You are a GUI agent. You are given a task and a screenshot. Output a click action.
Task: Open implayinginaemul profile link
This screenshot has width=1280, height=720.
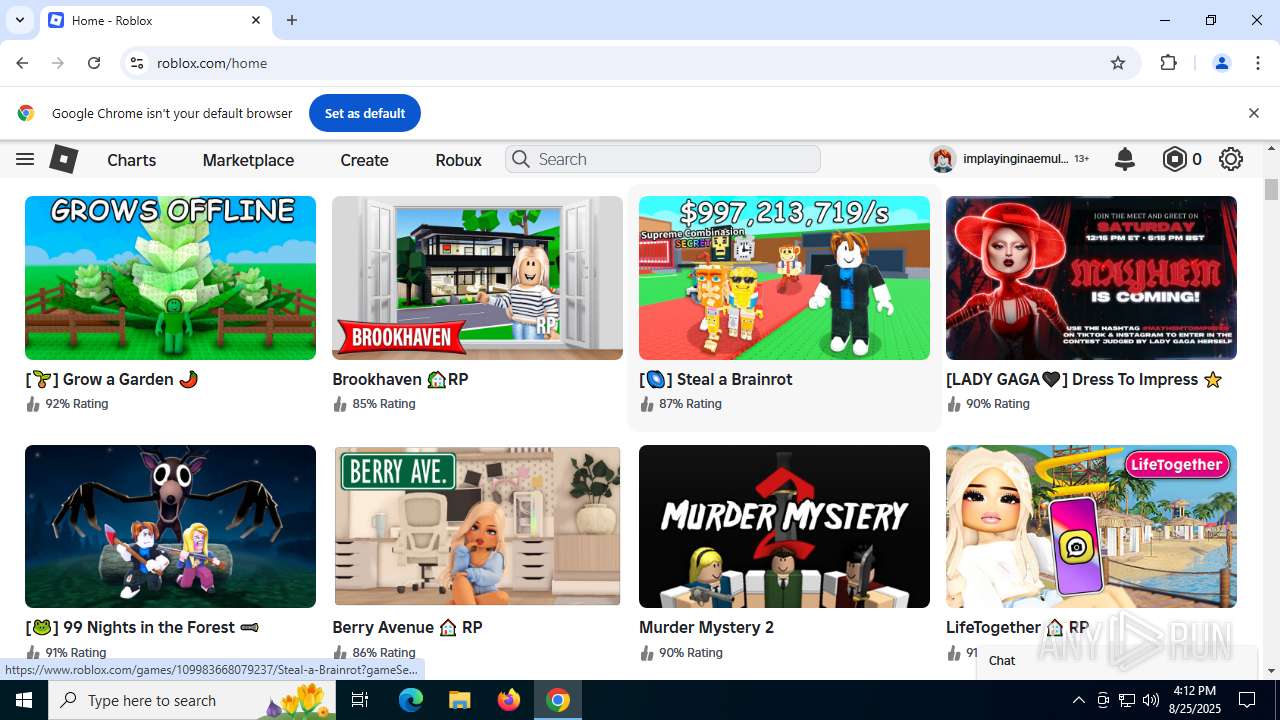tap(1015, 159)
